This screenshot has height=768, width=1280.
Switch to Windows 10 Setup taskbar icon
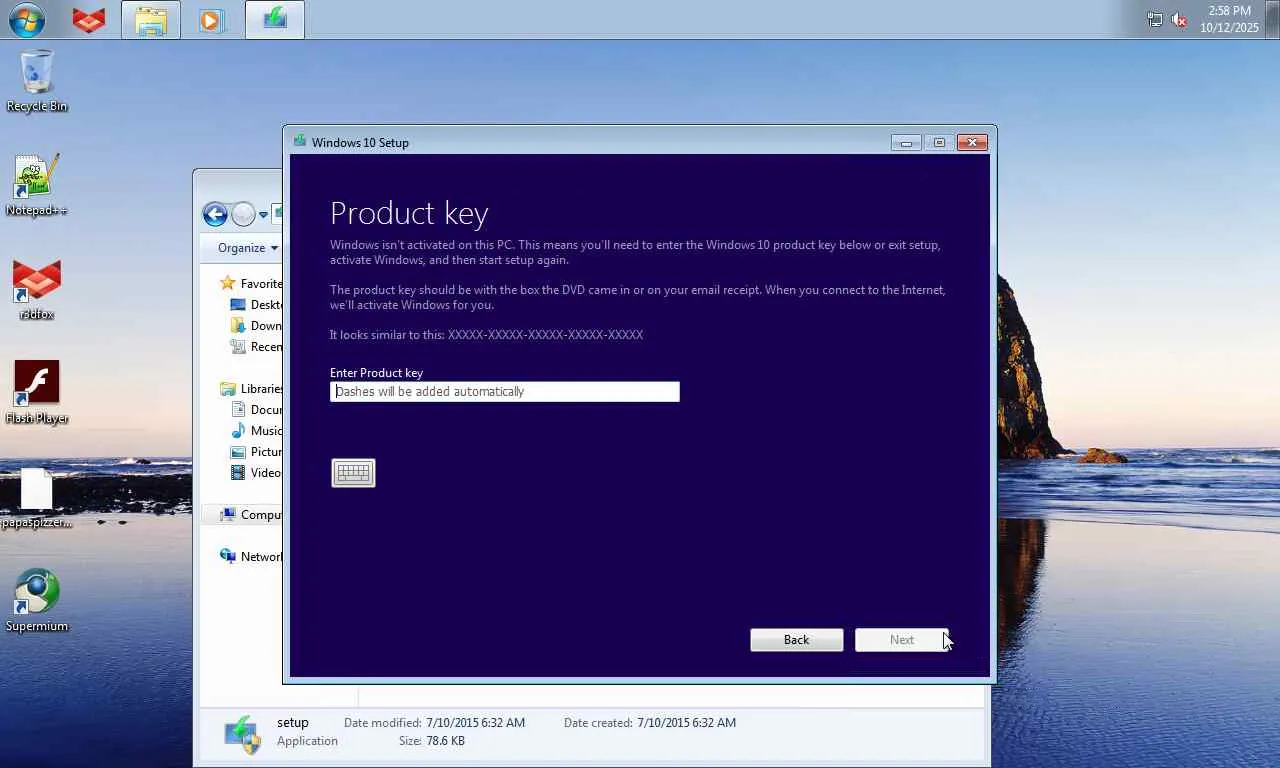click(x=275, y=20)
